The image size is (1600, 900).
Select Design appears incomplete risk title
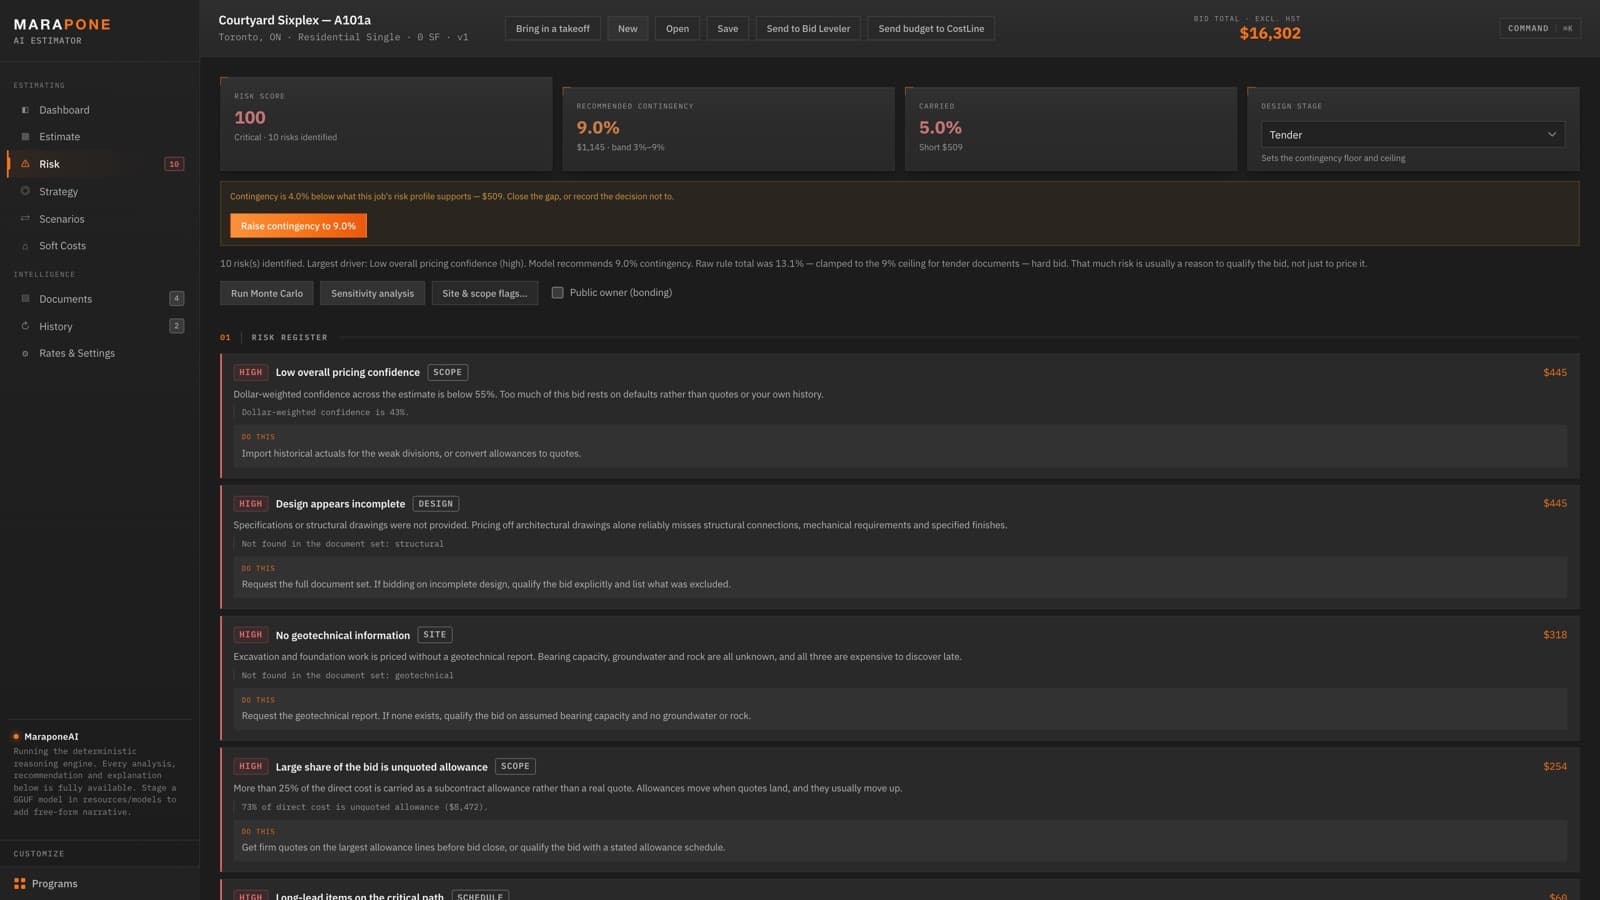point(340,504)
